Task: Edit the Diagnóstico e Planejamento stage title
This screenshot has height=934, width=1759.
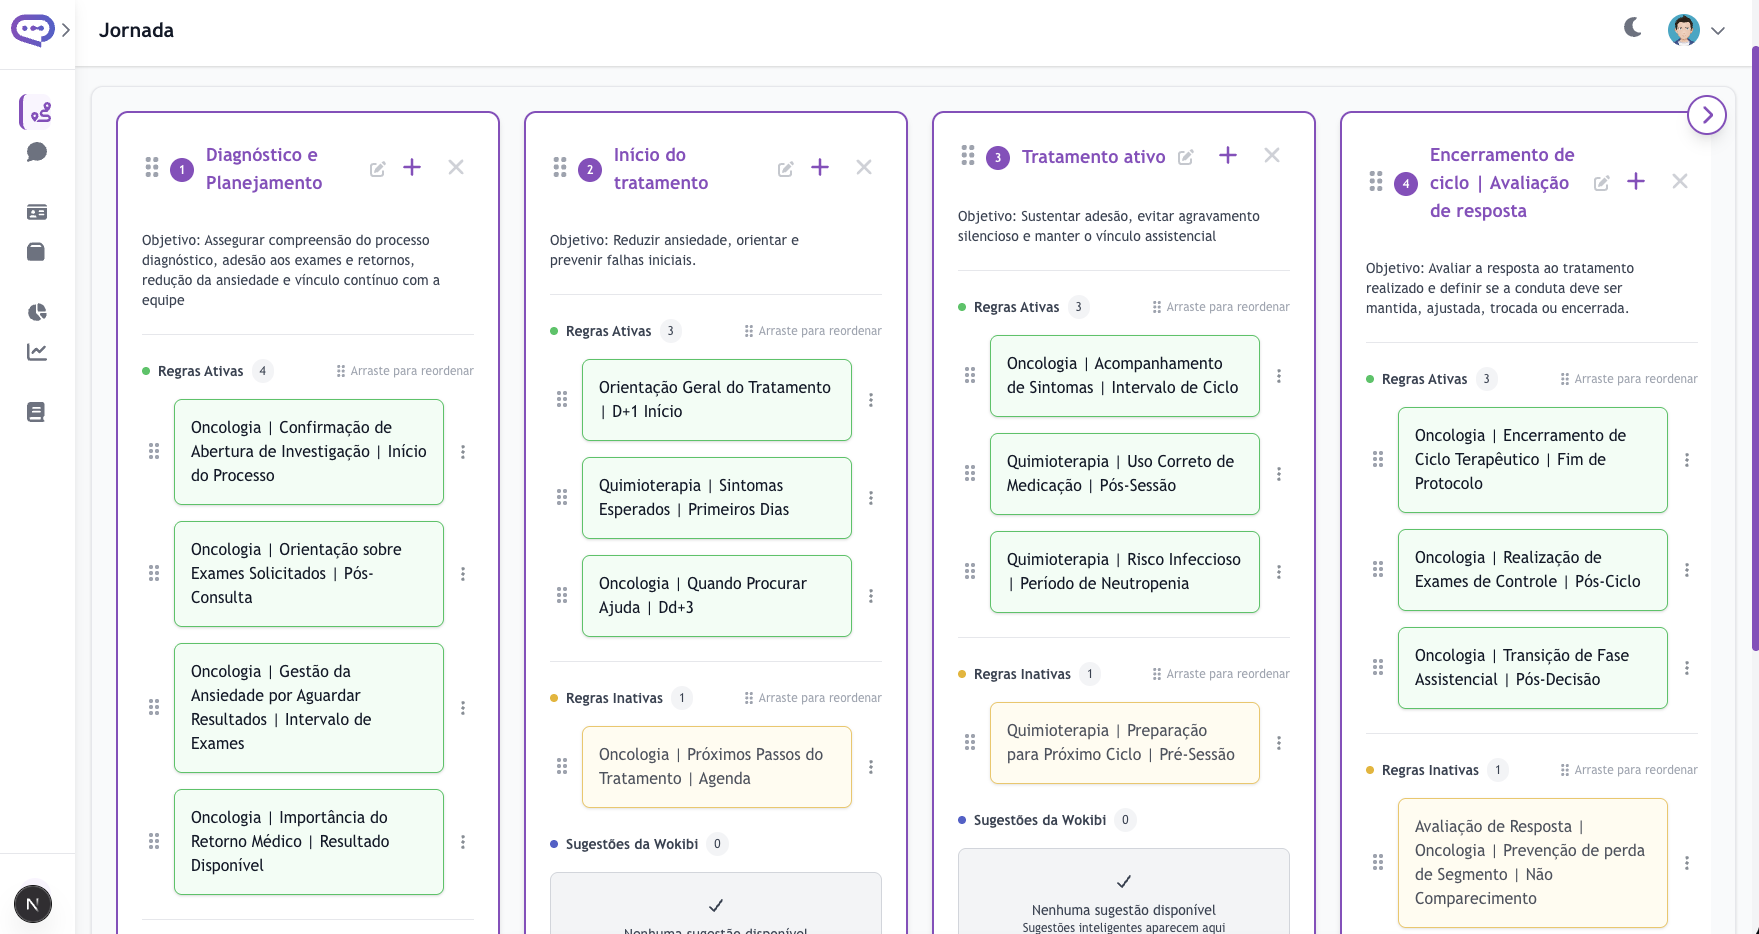Action: click(377, 169)
